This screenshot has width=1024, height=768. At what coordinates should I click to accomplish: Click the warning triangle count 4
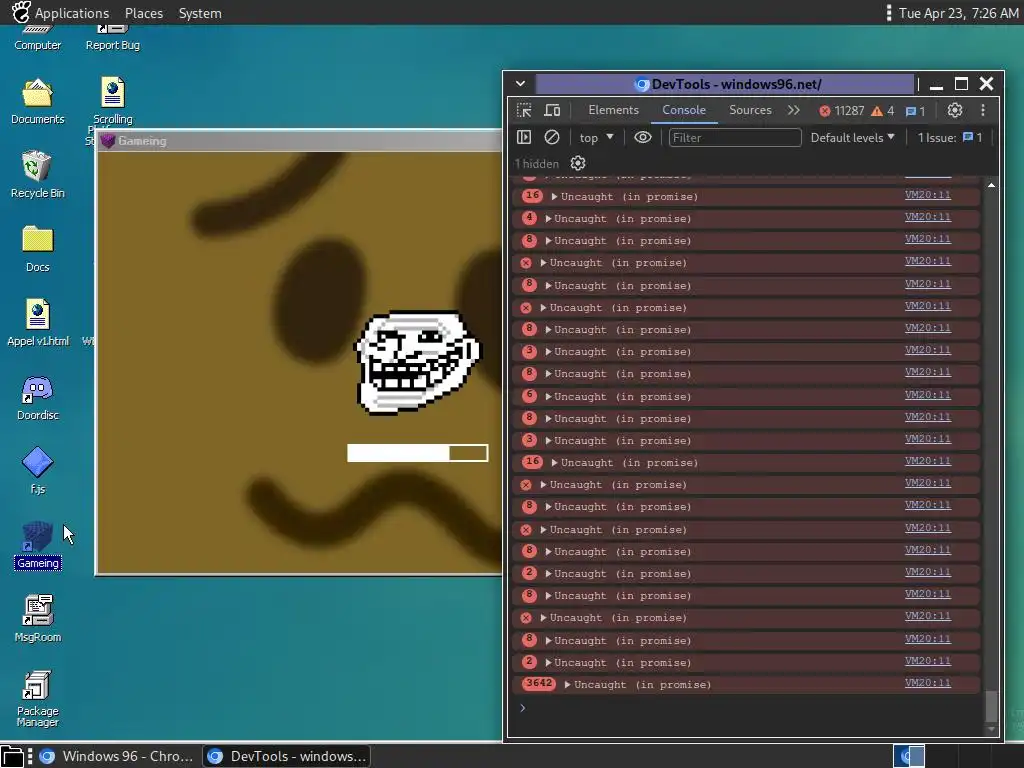883,111
